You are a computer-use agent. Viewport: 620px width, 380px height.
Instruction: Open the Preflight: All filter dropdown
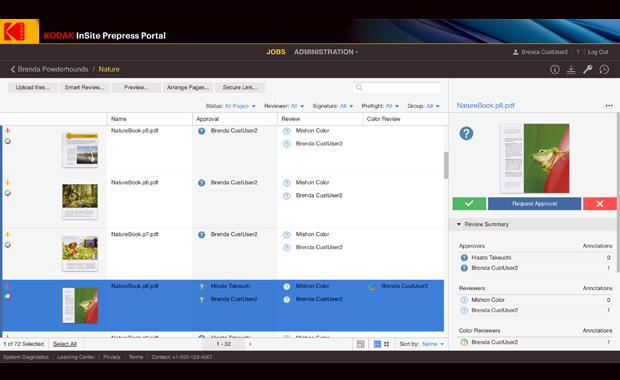point(380,106)
